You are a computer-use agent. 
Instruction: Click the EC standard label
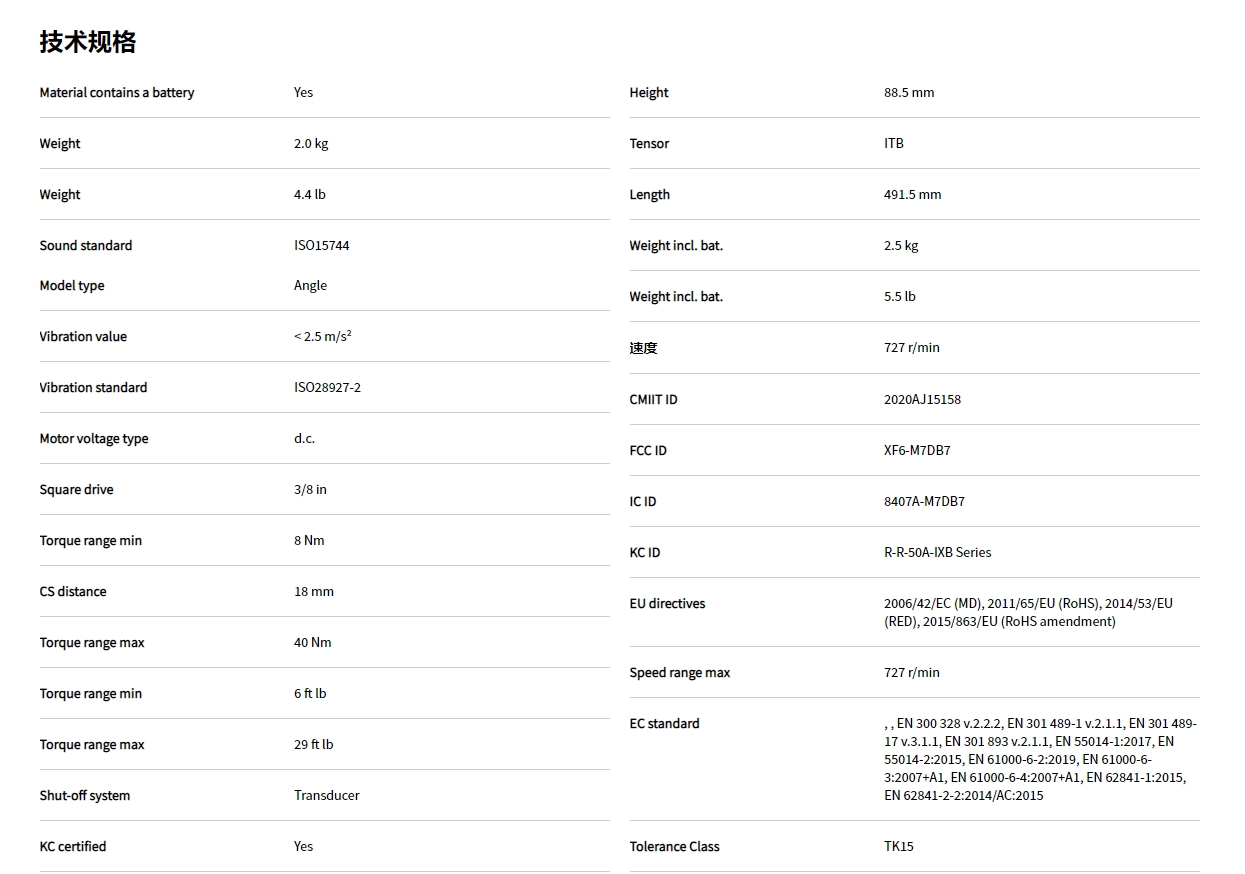click(664, 723)
